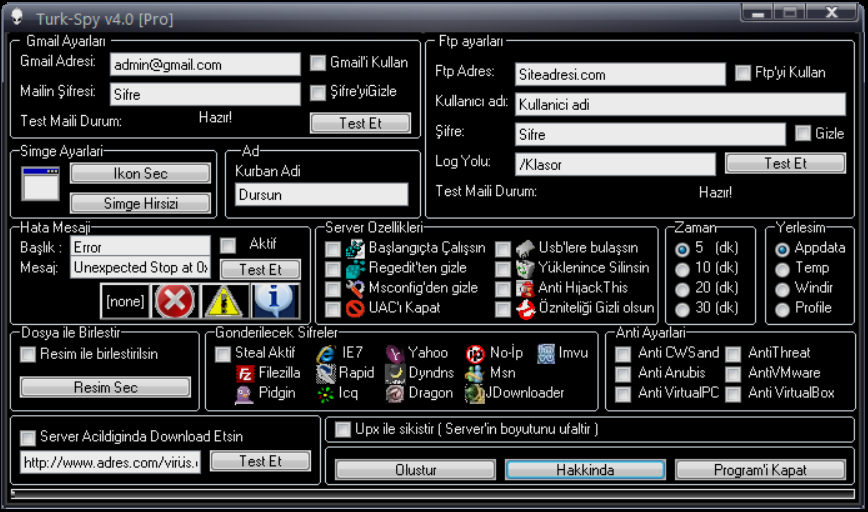
Task: Select the 30 (dk) time option
Action: point(683,309)
